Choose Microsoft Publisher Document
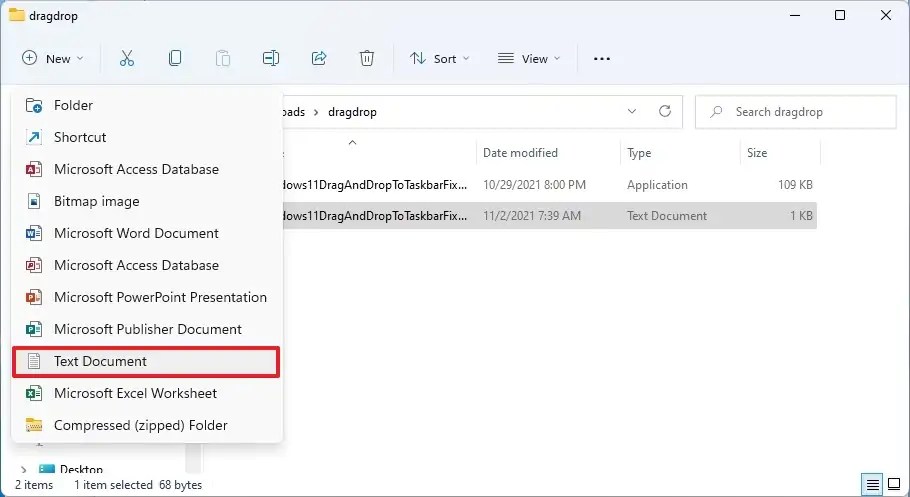The height and width of the screenshot is (497, 910). click(x=147, y=329)
